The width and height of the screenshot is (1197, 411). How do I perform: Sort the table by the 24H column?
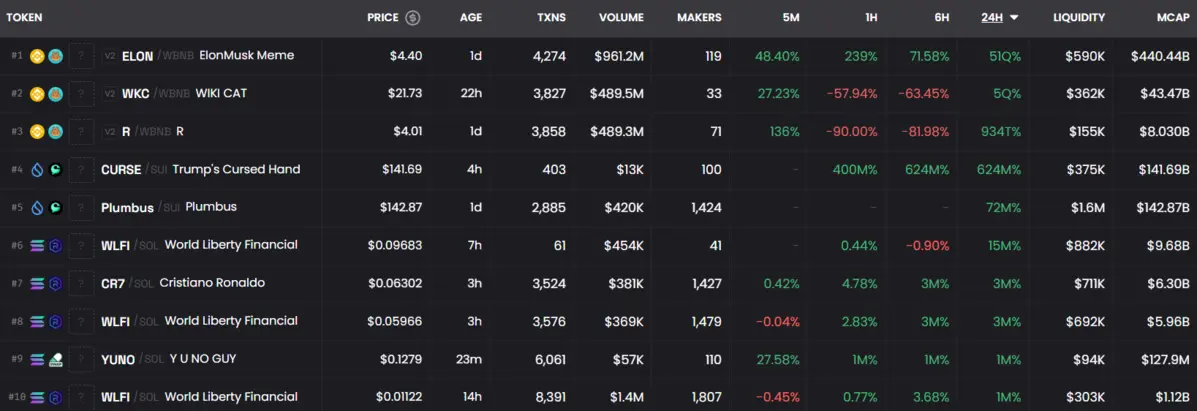click(x=991, y=18)
